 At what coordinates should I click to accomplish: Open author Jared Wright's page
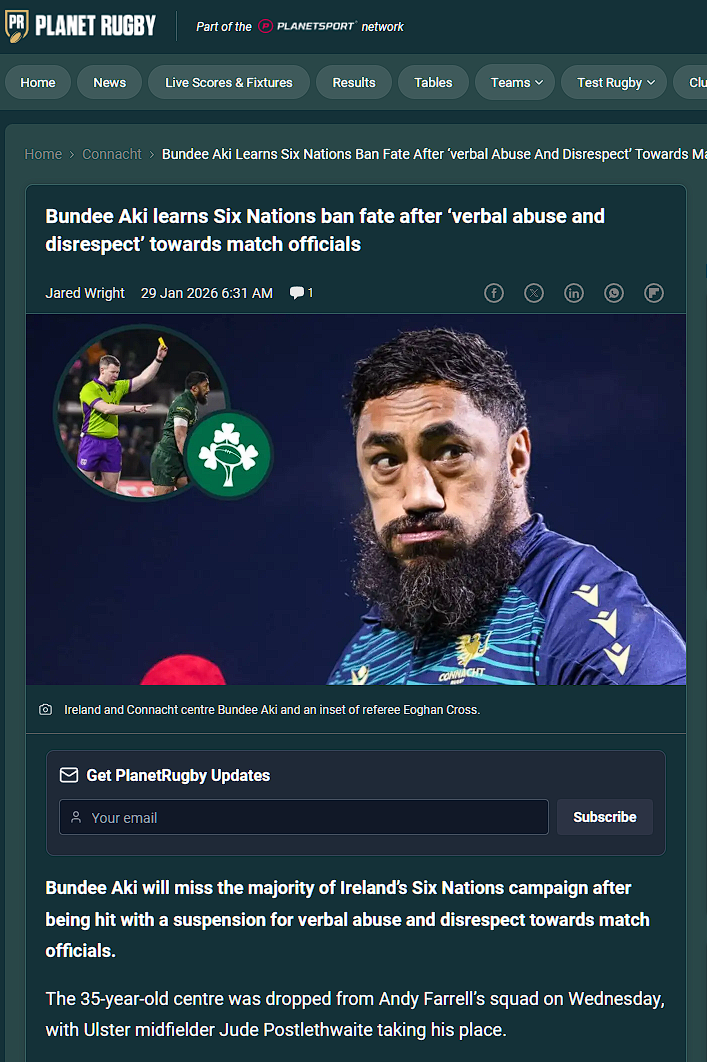[x=85, y=293]
